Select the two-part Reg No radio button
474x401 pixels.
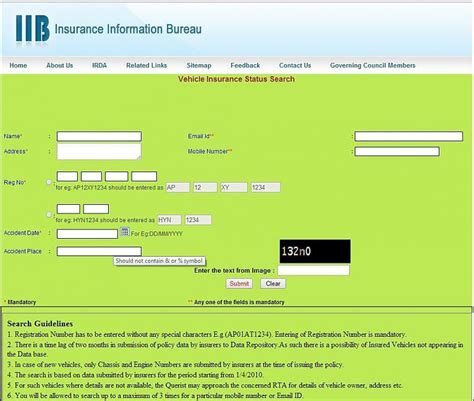pyautogui.click(x=49, y=214)
